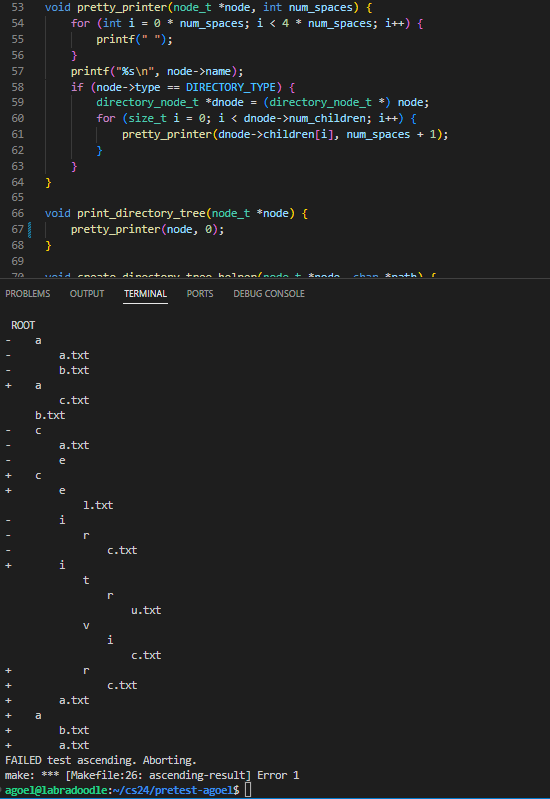Select line number 67 in the gutter

point(18,229)
